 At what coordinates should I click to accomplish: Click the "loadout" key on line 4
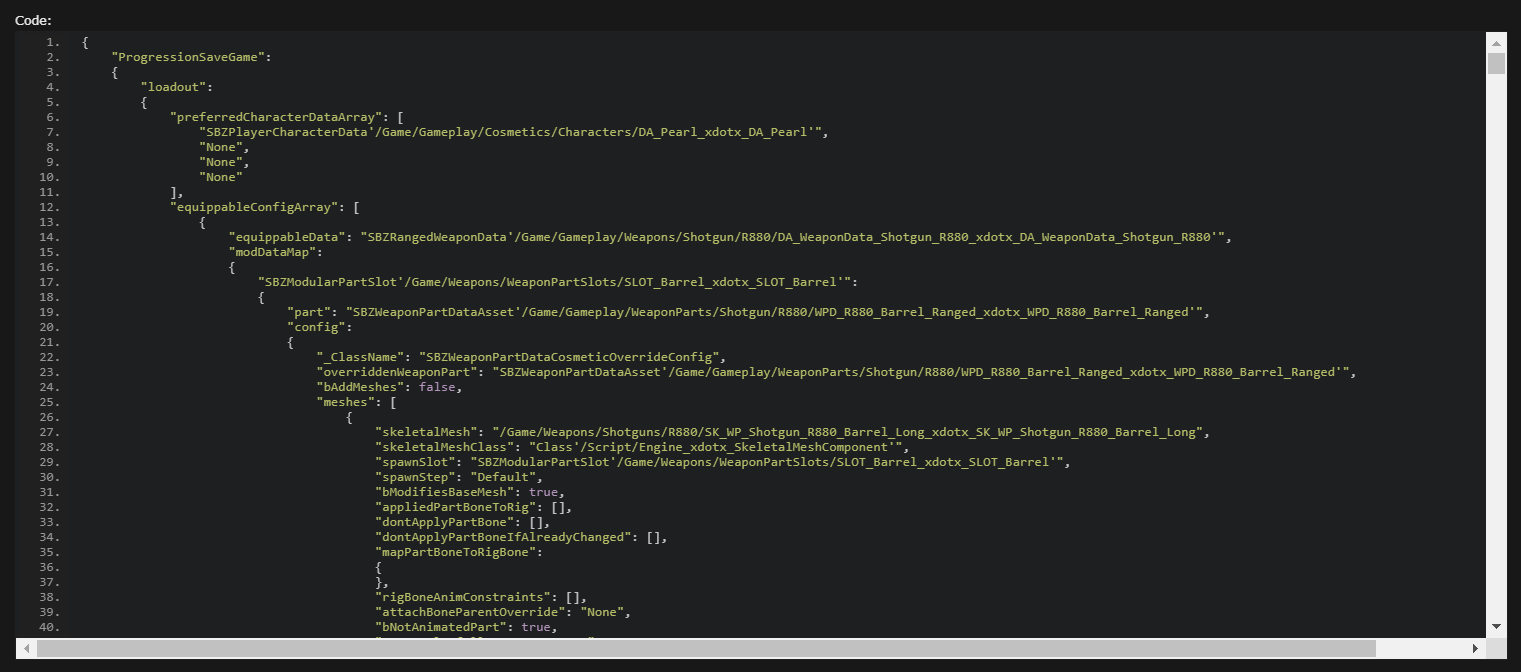pyautogui.click(x=176, y=87)
